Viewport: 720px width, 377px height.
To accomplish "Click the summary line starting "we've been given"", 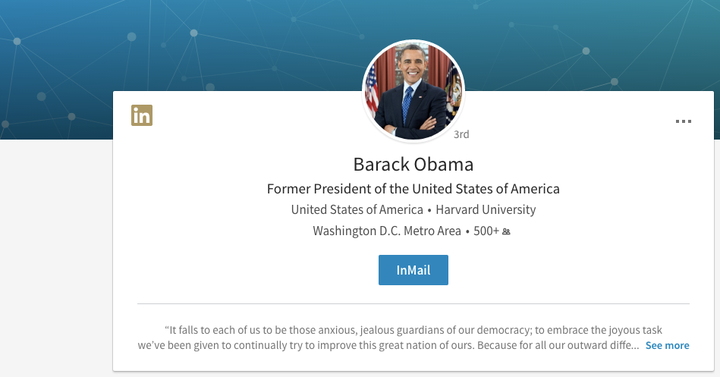I will [x=388, y=345].
